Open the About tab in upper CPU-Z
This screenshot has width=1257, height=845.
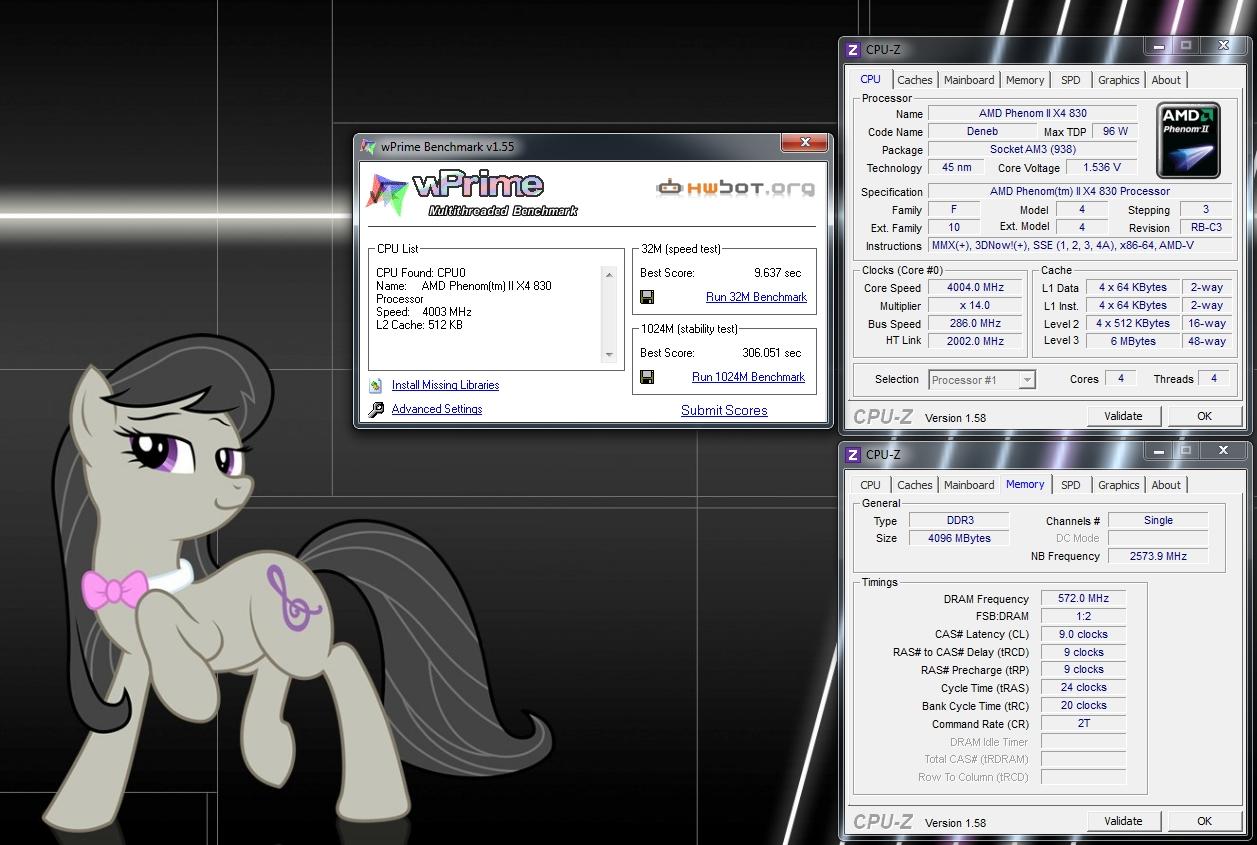[1166, 80]
